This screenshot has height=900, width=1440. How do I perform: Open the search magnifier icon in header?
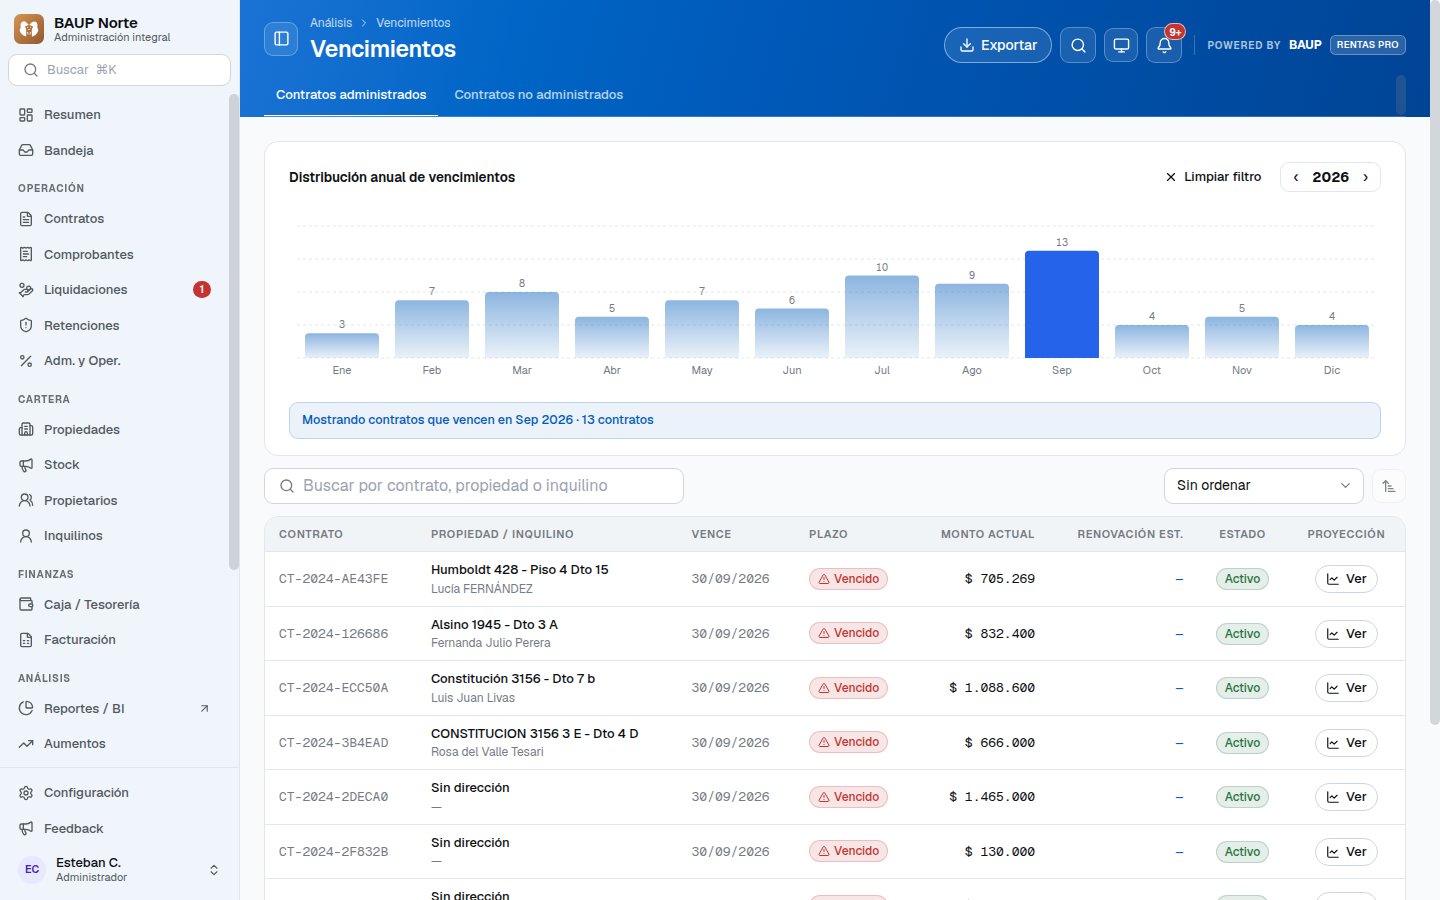[1078, 45]
